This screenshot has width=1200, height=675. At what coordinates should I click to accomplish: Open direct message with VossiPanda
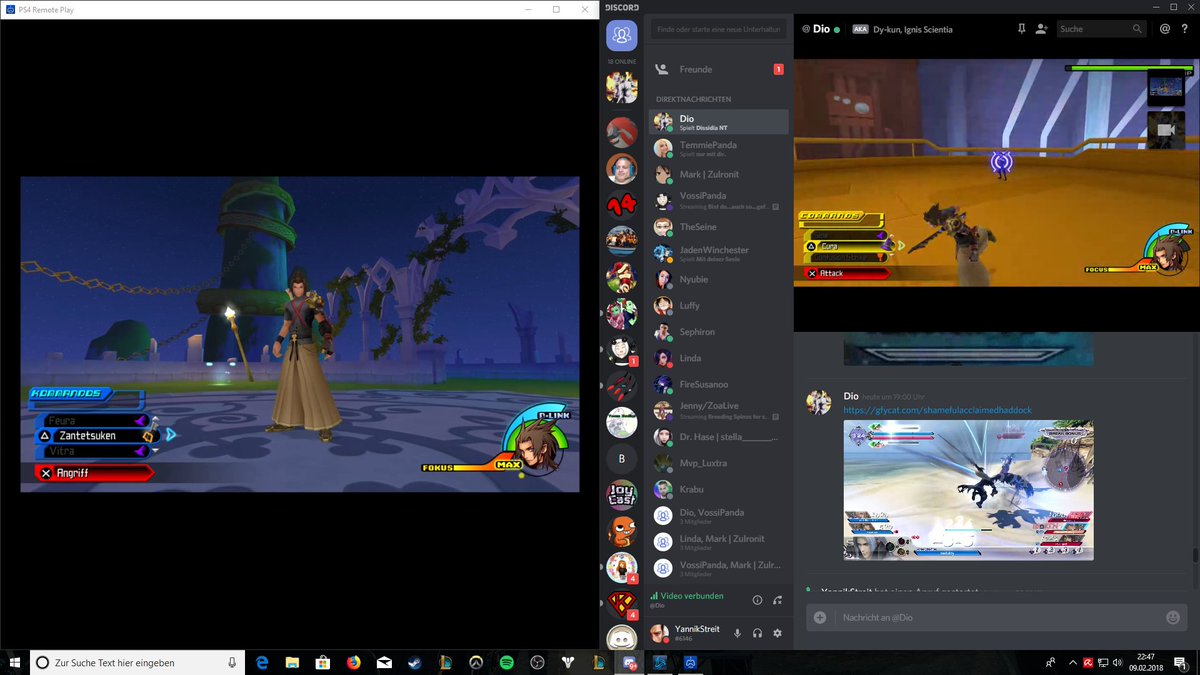coord(718,200)
